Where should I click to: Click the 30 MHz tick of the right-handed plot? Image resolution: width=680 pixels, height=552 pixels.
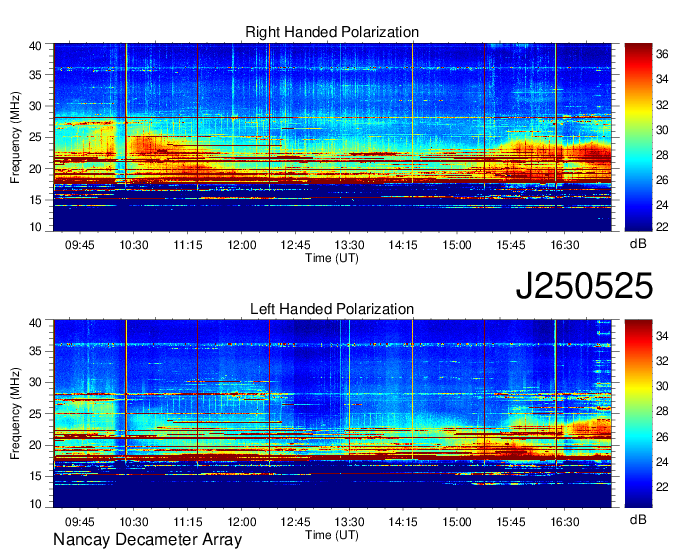pos(35,106)
